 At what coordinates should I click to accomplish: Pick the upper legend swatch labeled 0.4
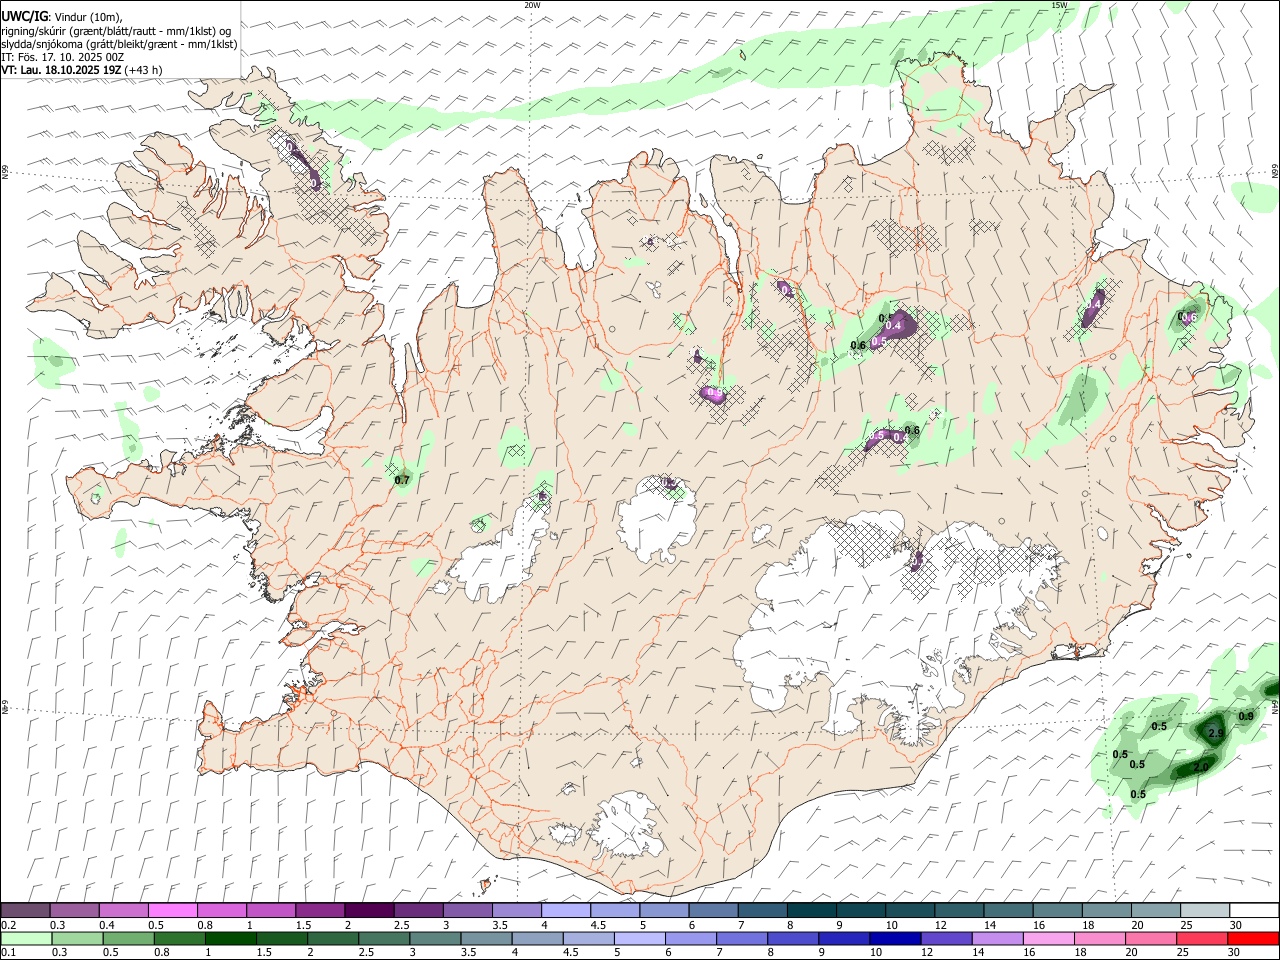pyautogui.click(x=124, y=911)
